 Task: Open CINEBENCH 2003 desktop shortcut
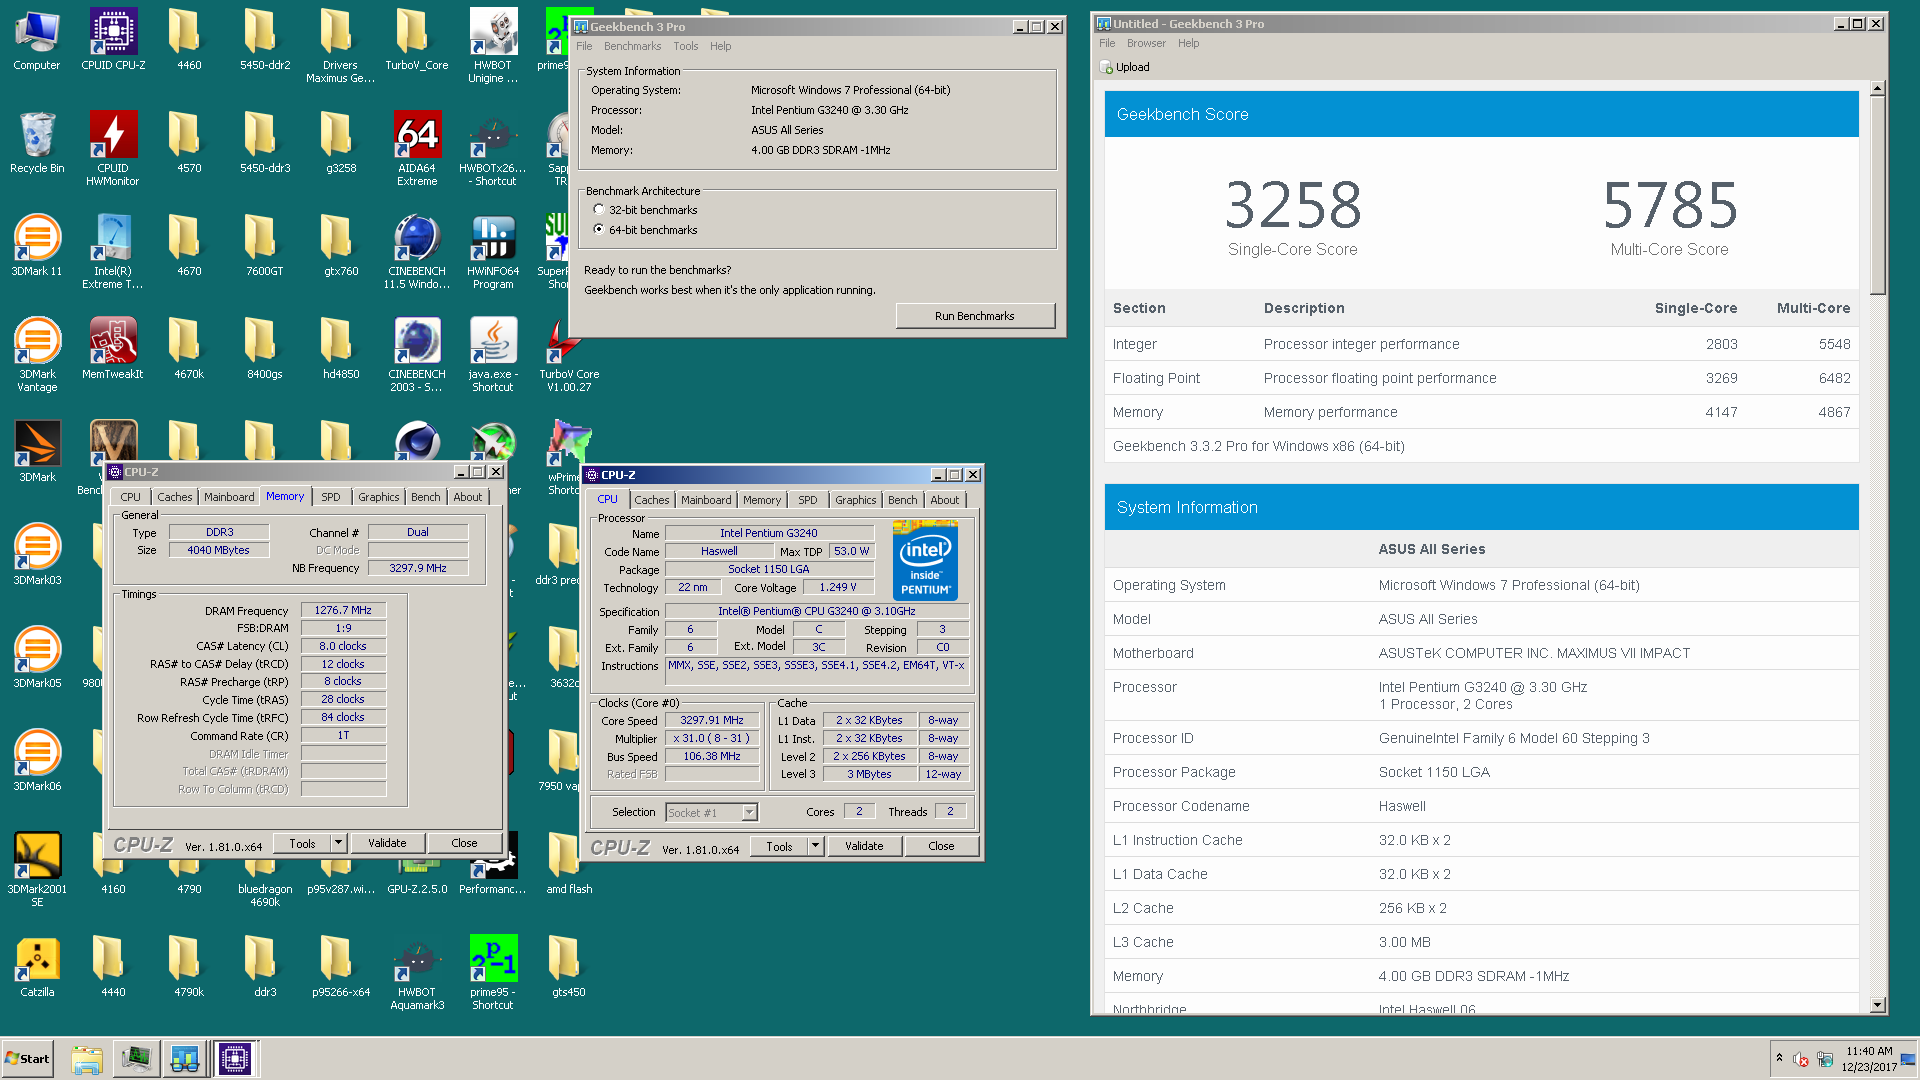pyautogui.click(x=417, y=355)
